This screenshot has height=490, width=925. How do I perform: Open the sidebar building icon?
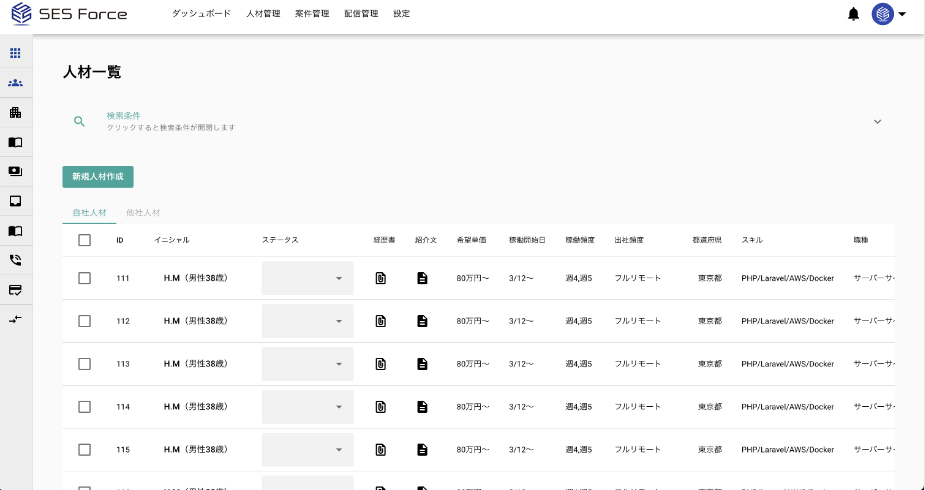pyautogui.click(x=16, y=113)
